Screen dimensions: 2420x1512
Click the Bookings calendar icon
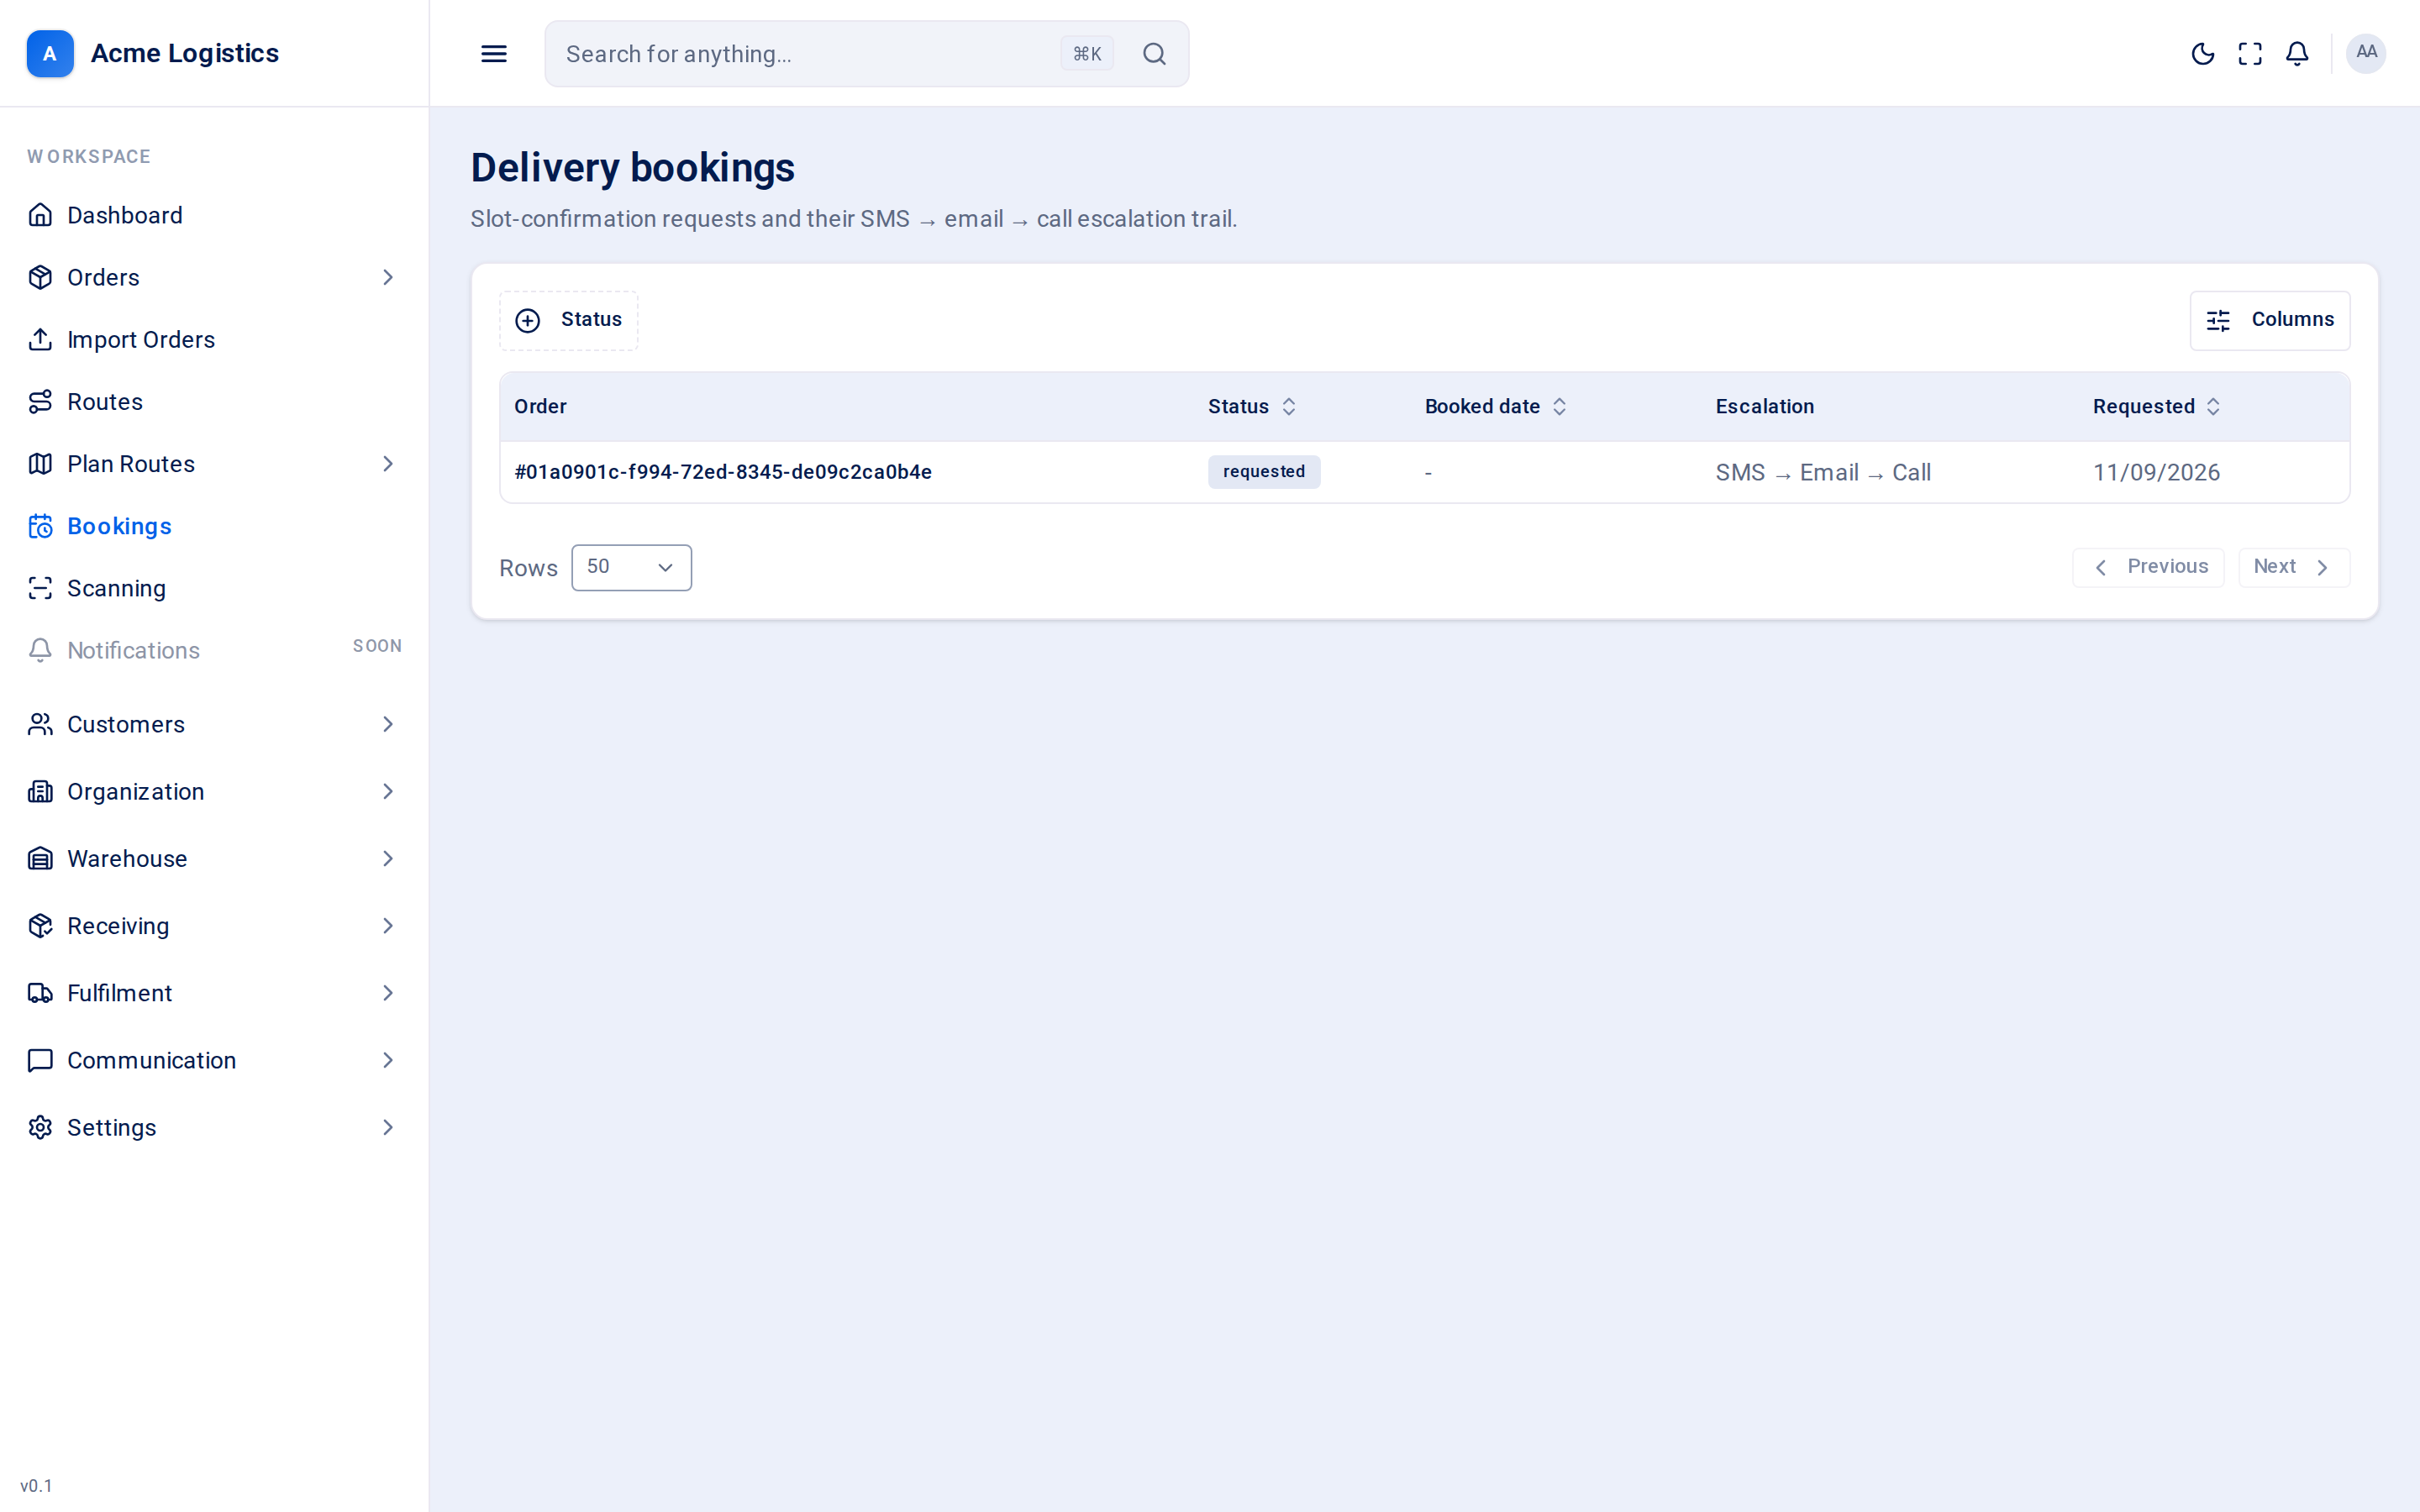(40, 526)
